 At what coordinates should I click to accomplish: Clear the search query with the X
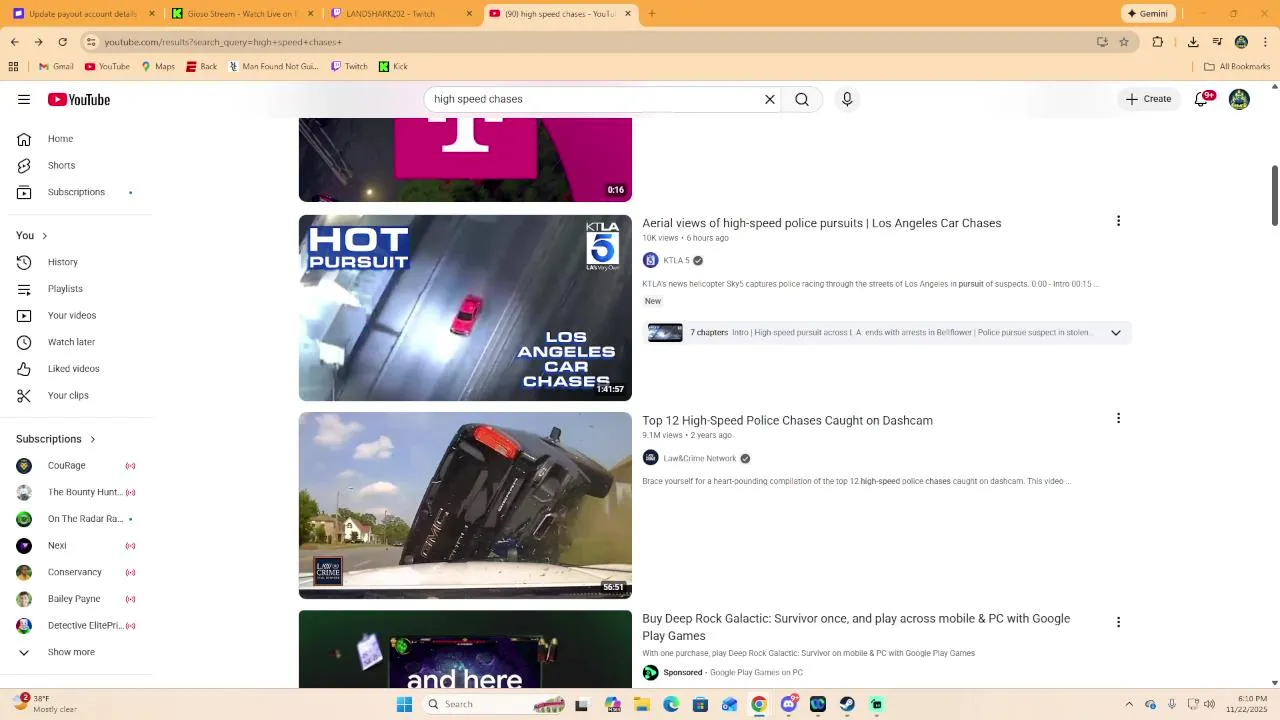(x=770, y=99)
